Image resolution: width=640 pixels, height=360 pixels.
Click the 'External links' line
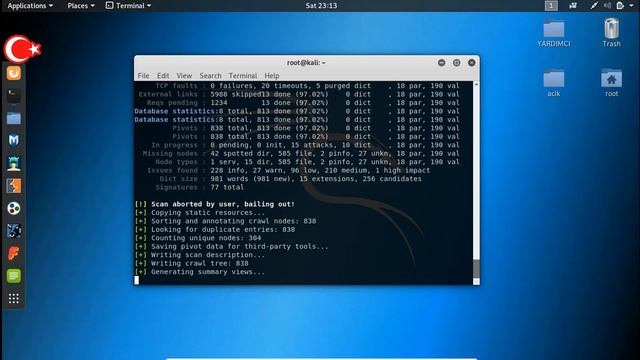click(x=299, y=94)
